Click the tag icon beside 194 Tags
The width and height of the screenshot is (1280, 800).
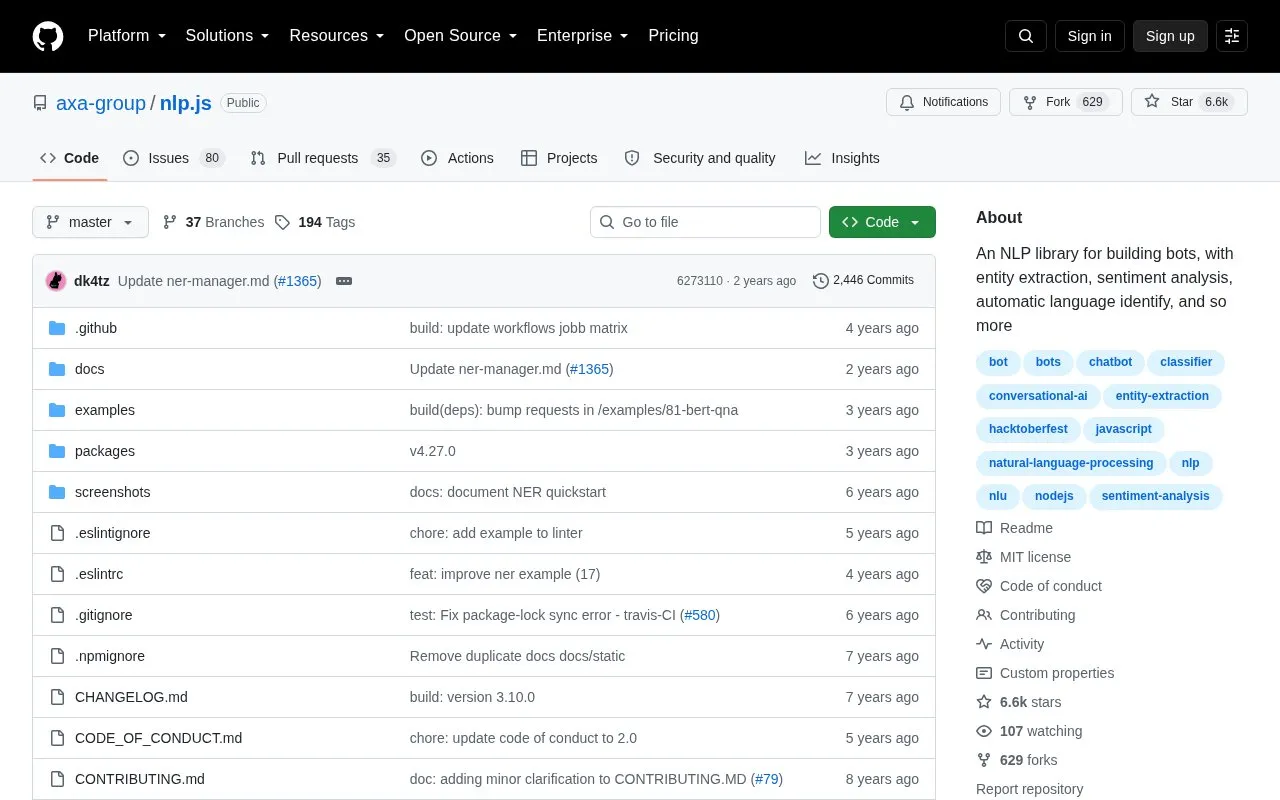click(283, 222)
